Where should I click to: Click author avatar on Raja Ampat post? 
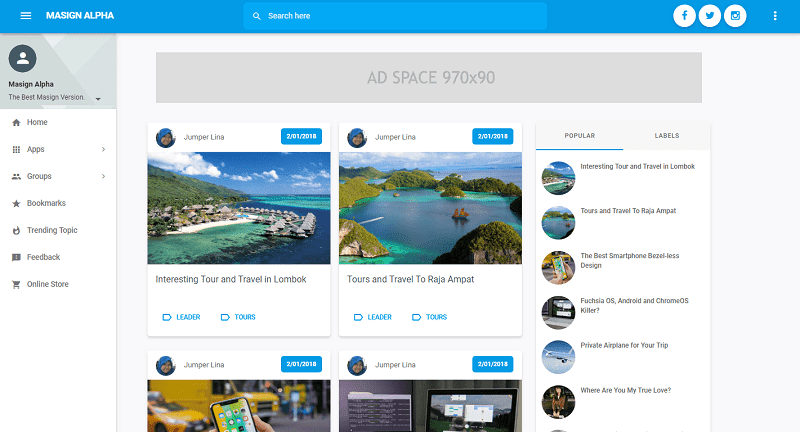(357, 138)
